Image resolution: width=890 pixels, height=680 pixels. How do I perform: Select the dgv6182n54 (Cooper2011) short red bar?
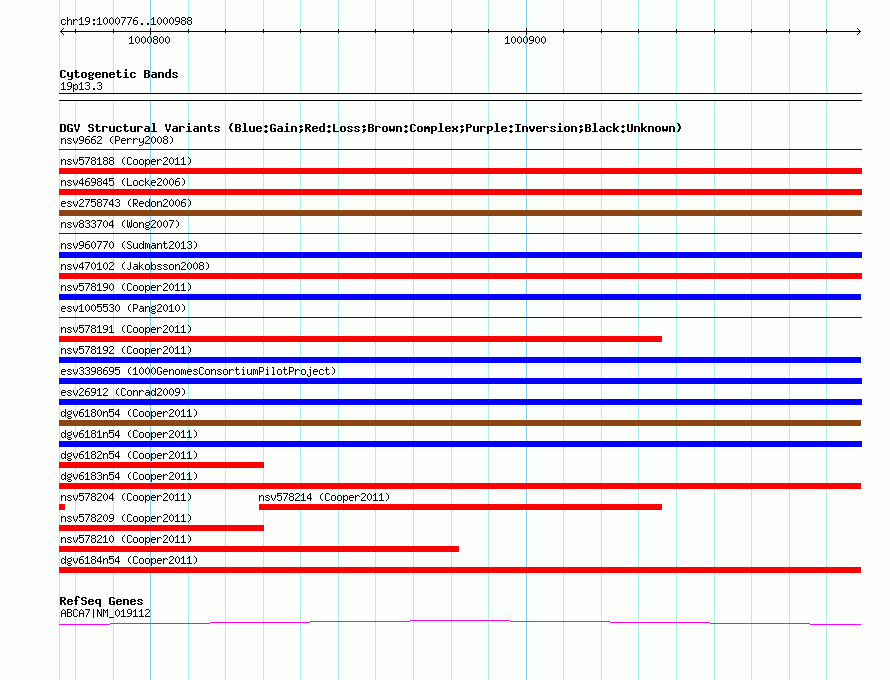[x=161, y=465]
